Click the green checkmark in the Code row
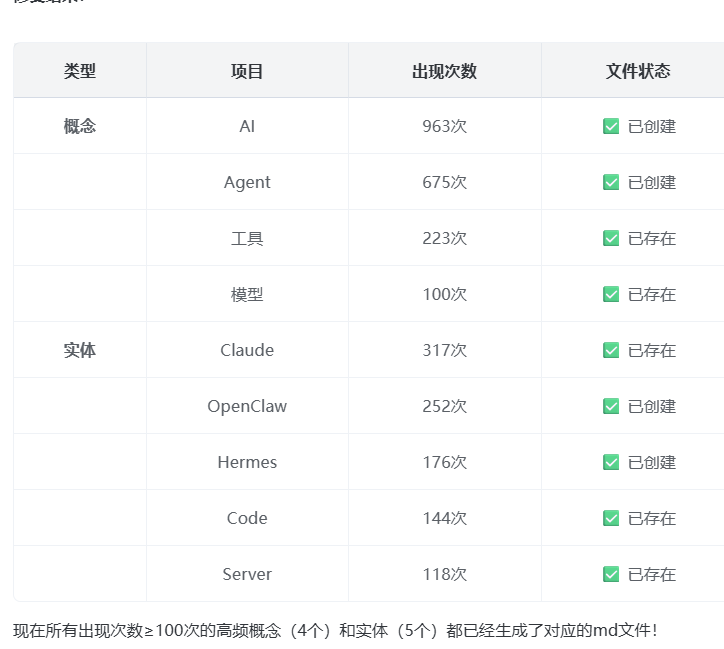The height and width of the screenshot is (649, 724). click(611, 518)
